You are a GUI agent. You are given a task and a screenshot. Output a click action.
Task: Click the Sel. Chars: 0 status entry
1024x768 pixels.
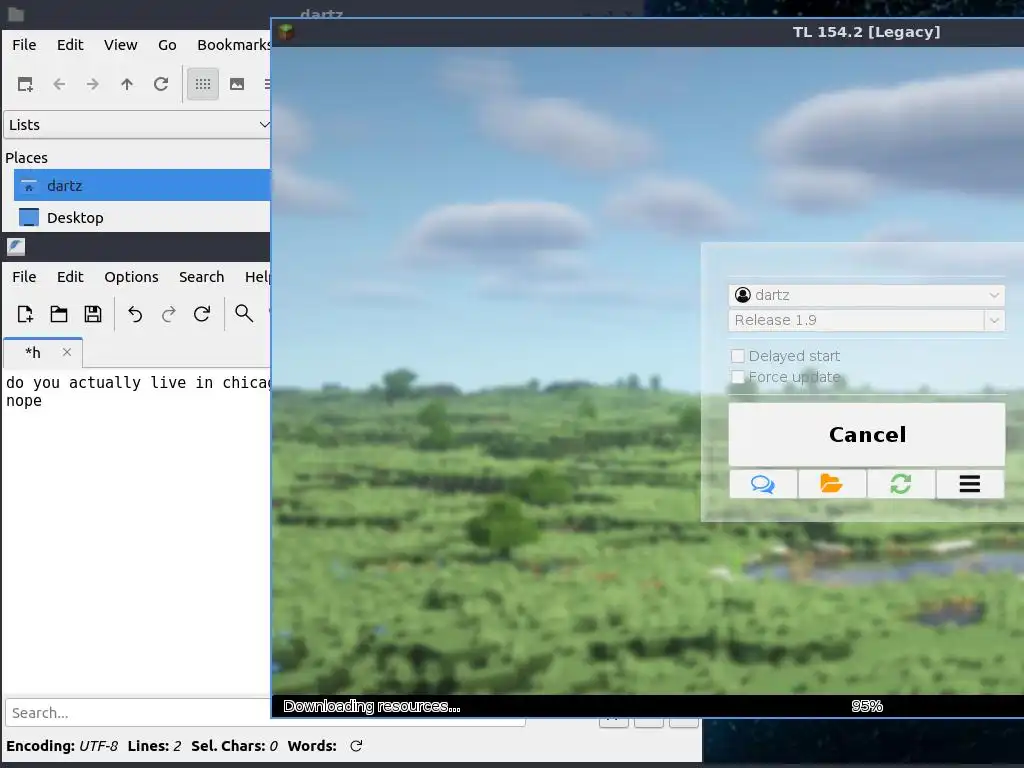tap(234, 746)
